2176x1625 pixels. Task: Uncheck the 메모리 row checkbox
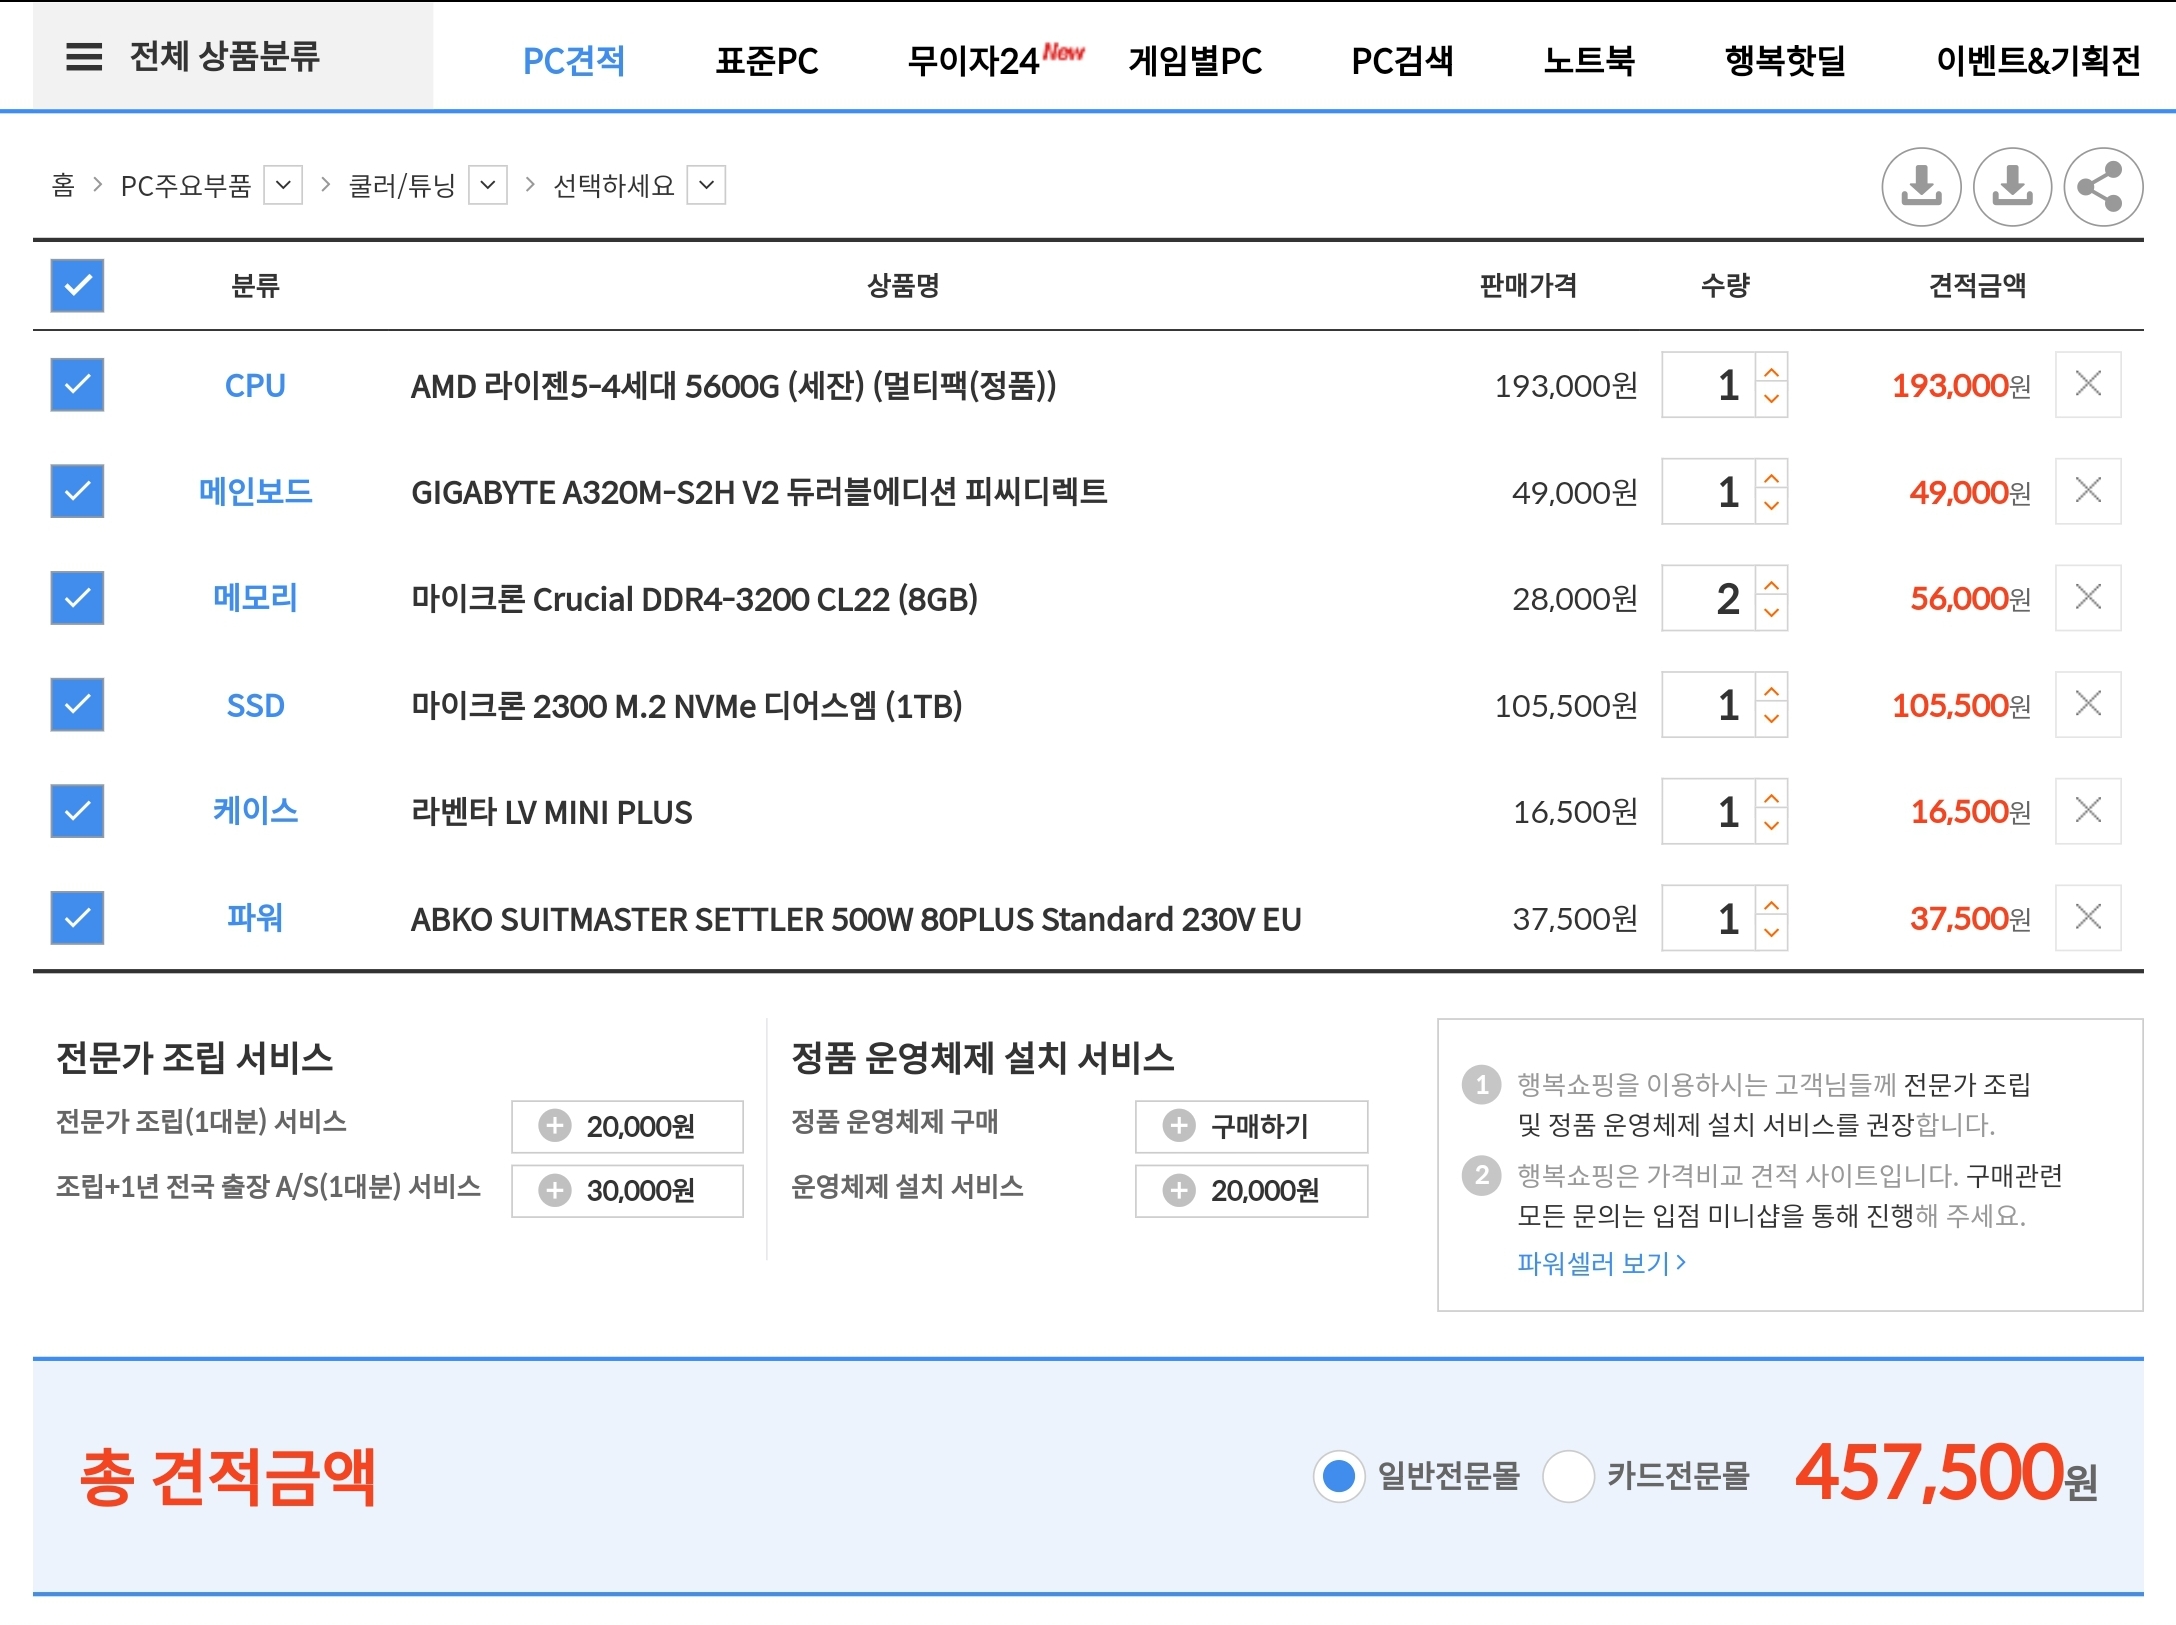point(77,598)
